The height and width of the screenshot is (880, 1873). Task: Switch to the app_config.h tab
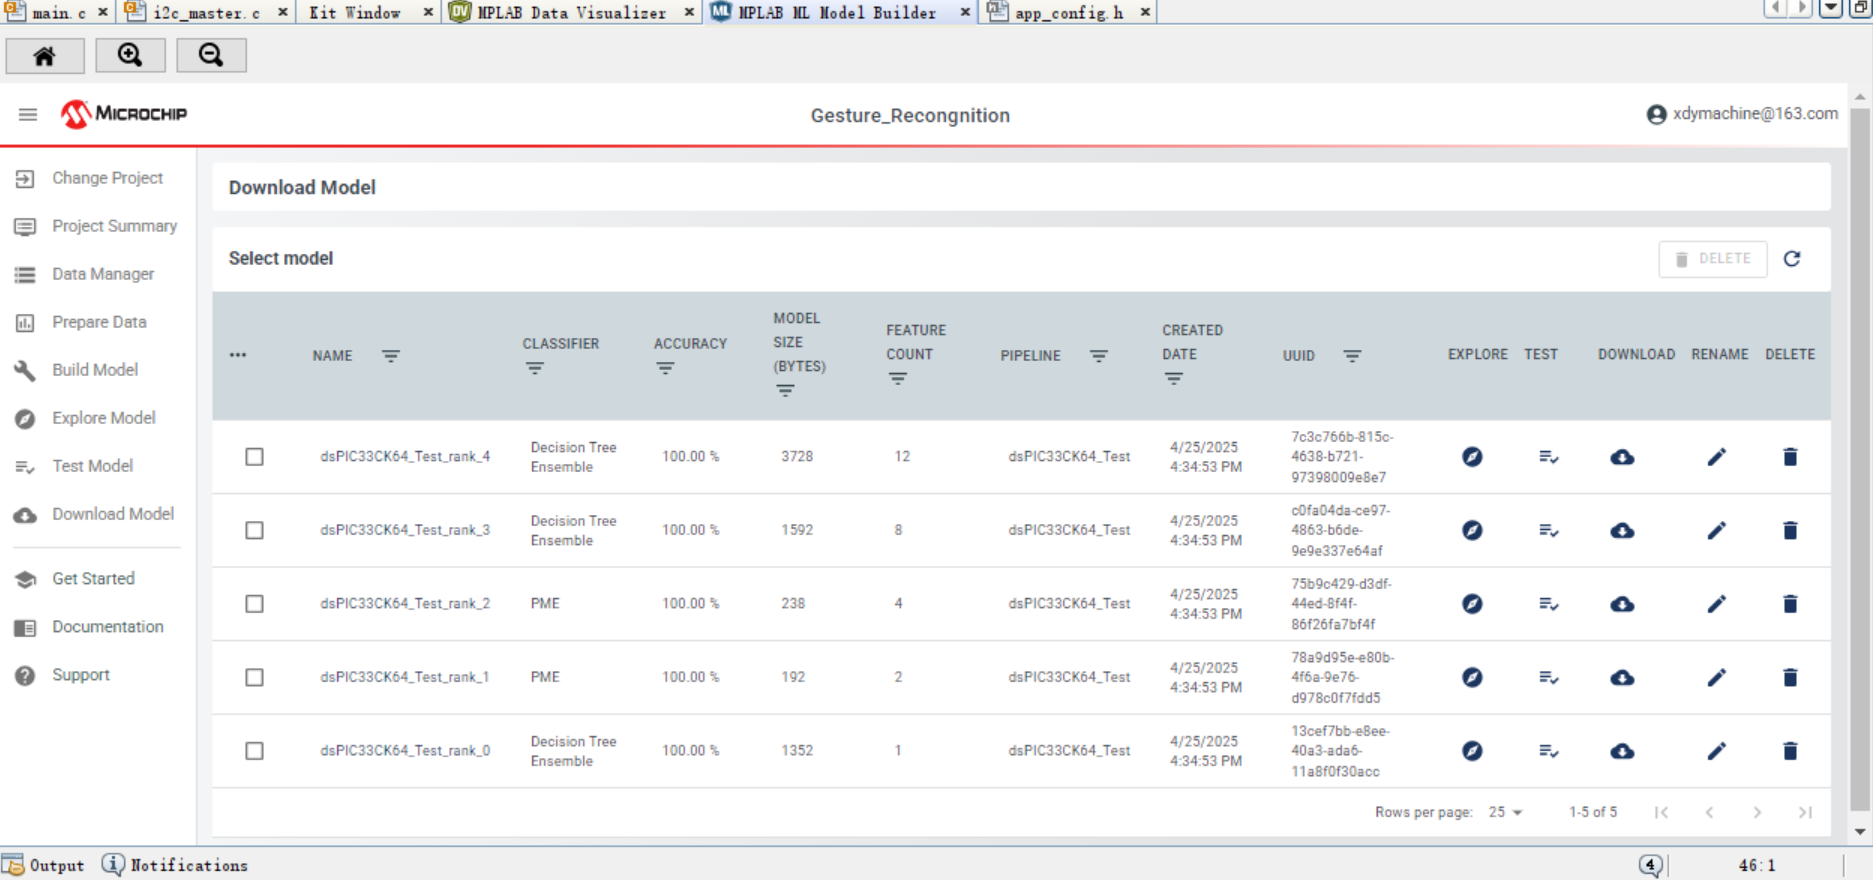(1068, 12)
